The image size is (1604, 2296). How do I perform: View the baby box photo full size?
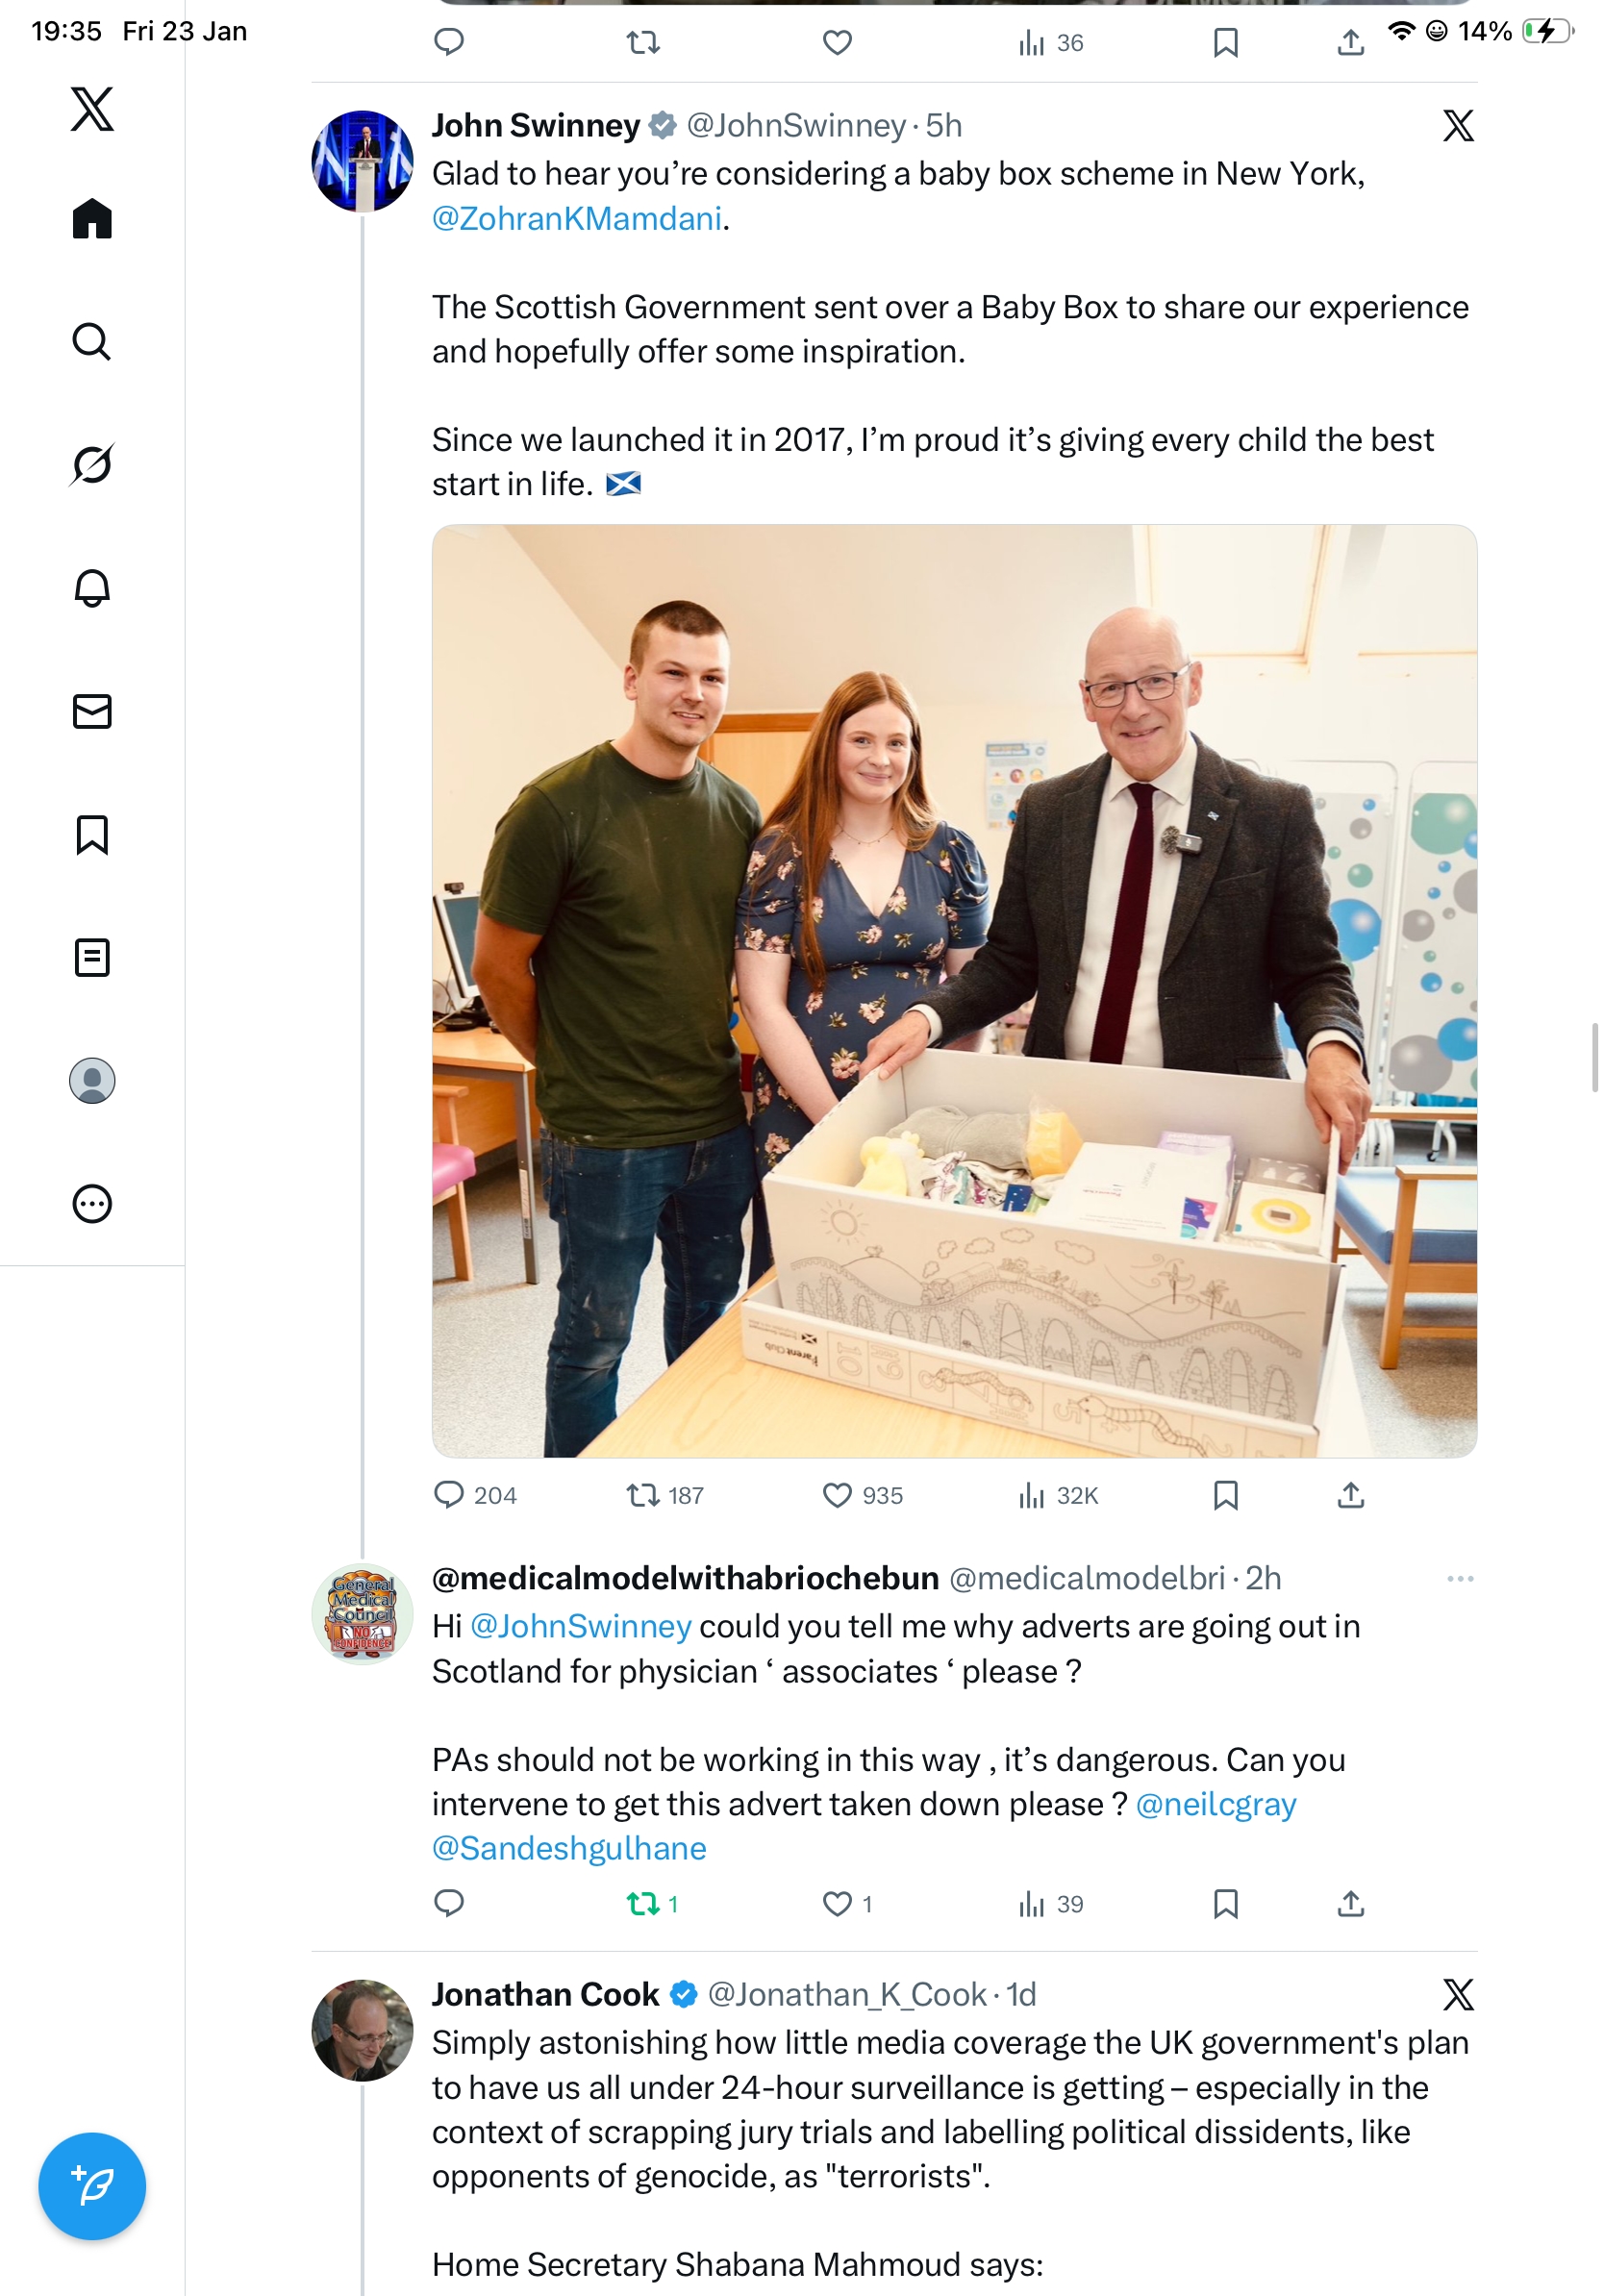954,990
